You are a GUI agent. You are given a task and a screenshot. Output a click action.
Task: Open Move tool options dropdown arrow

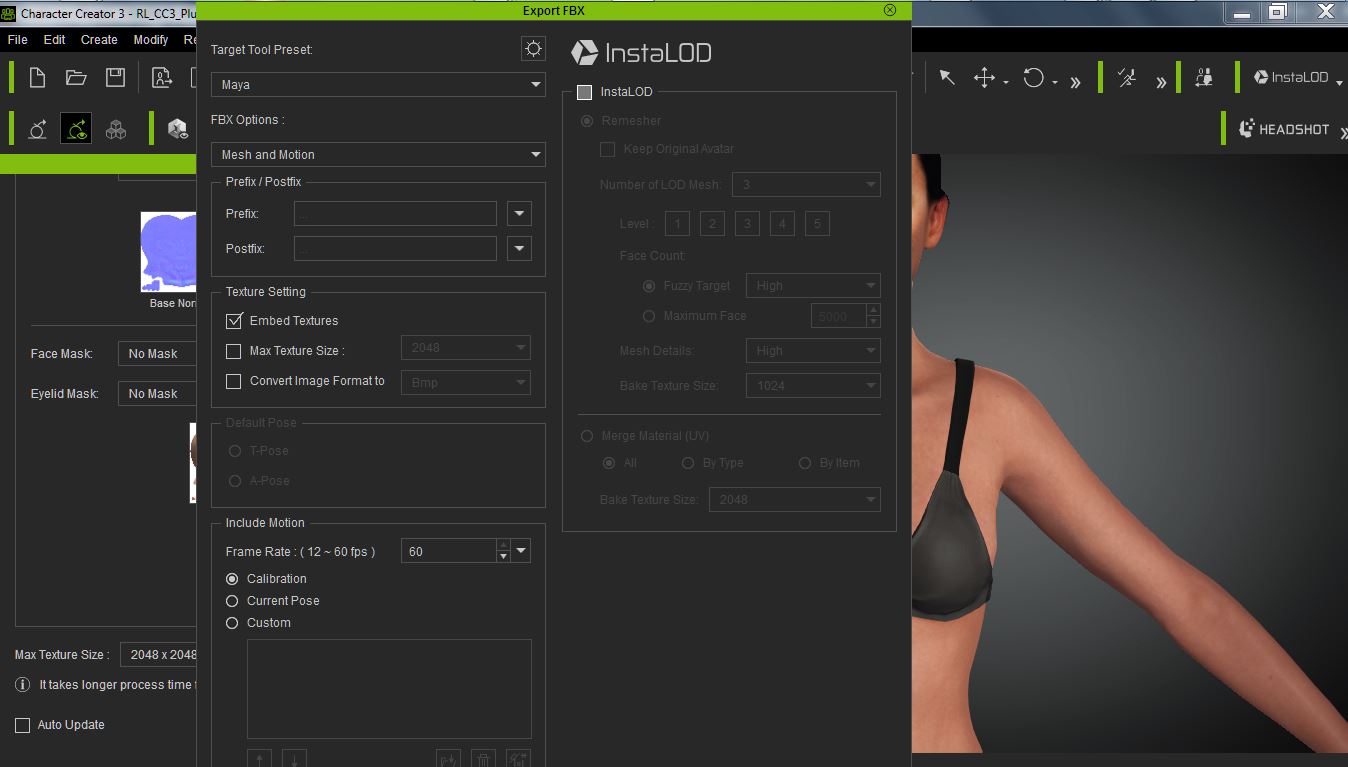(x=1006, y=83)
